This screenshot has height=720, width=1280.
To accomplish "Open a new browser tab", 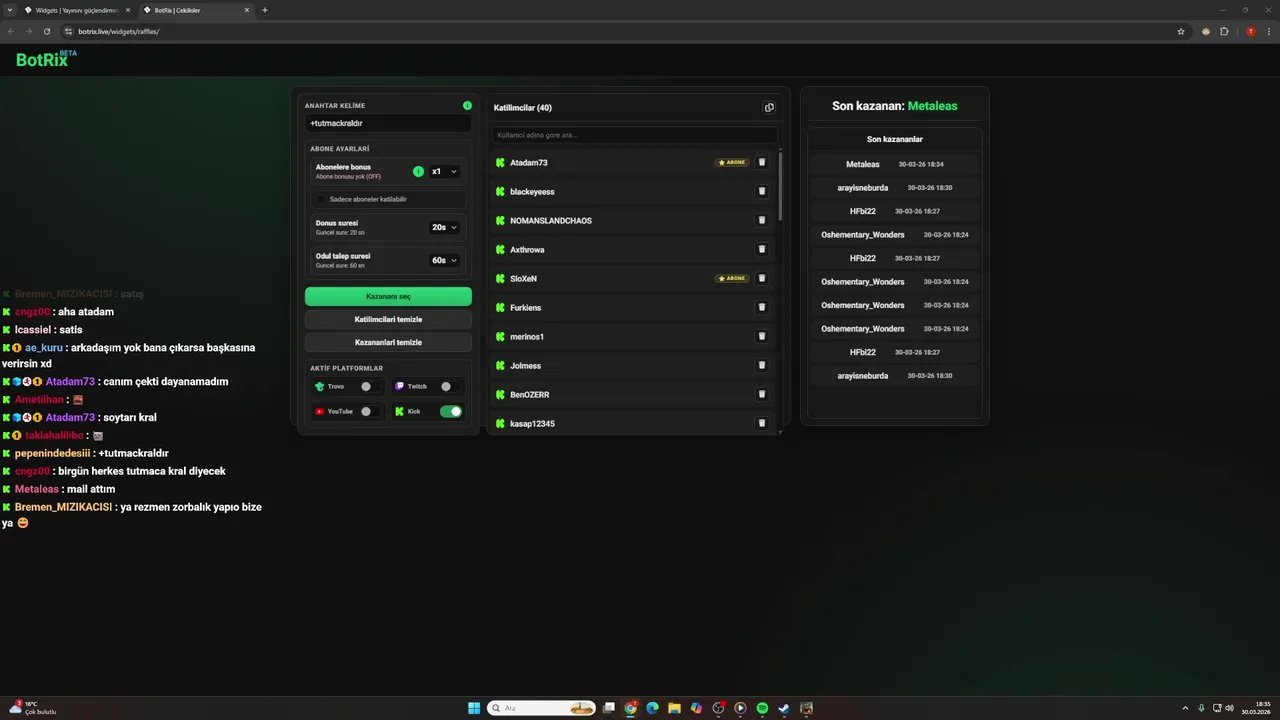I will (x=265, y=10).
